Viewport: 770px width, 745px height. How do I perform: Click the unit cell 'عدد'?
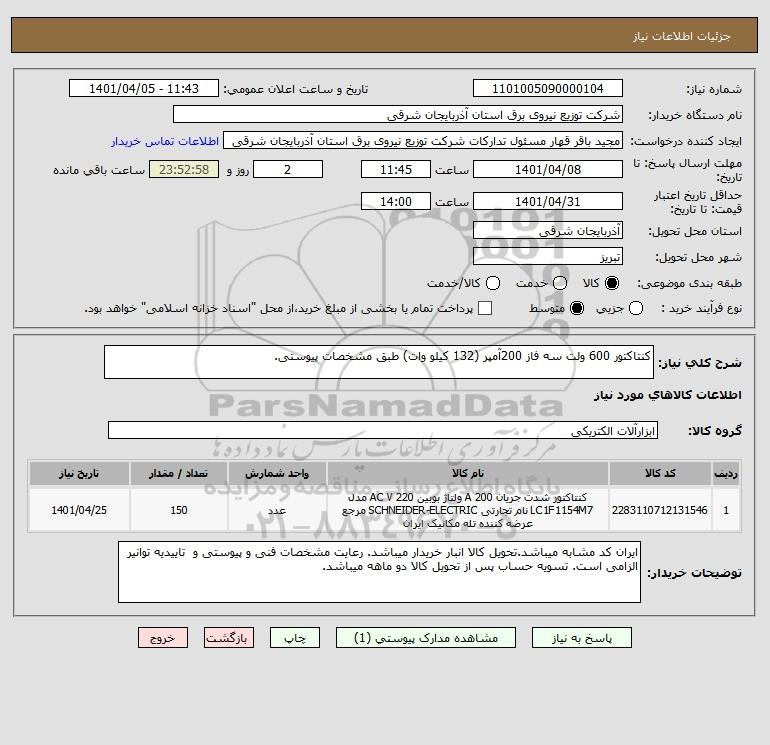[x=276, y=510]
